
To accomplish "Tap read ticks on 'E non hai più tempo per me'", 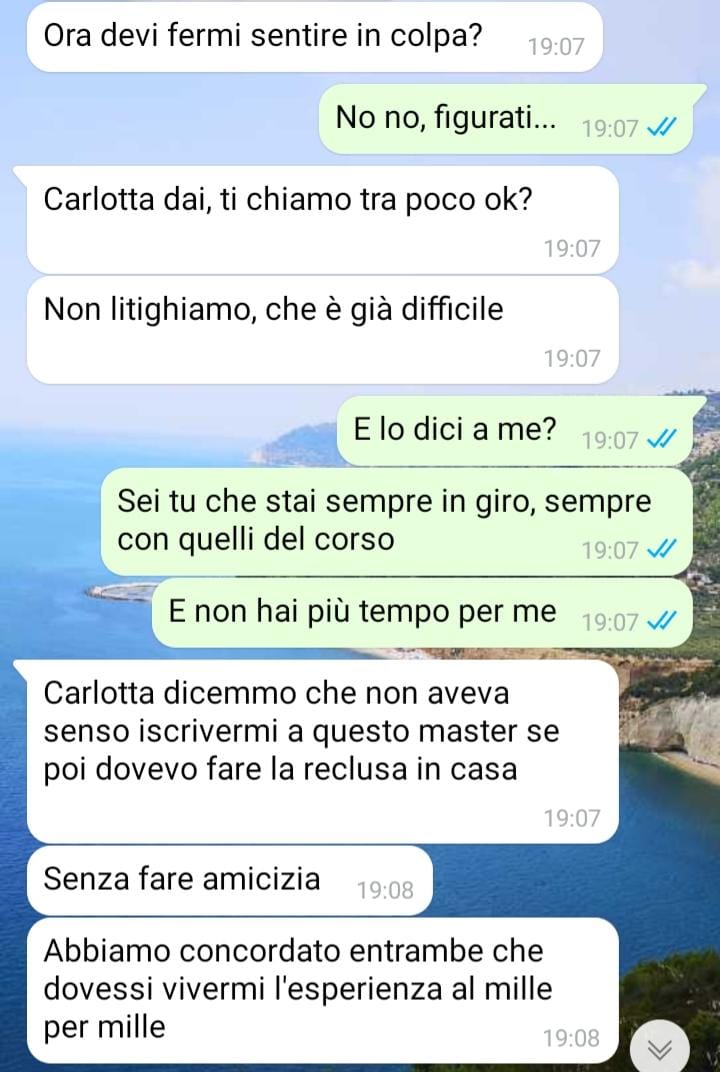I will [661, 621].
